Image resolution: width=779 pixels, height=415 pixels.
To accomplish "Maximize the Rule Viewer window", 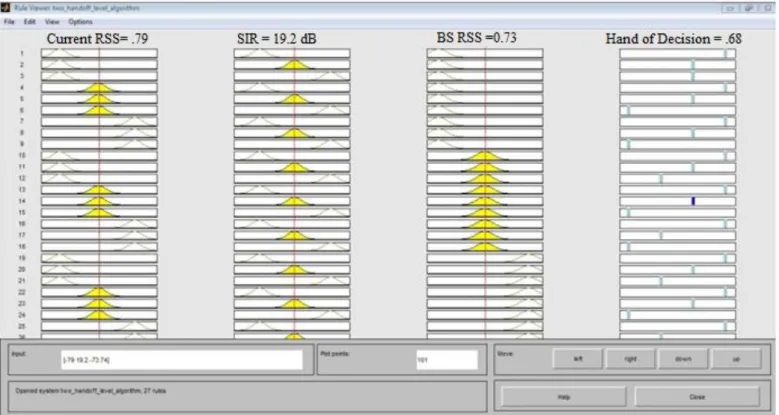I will pos(749,8).
